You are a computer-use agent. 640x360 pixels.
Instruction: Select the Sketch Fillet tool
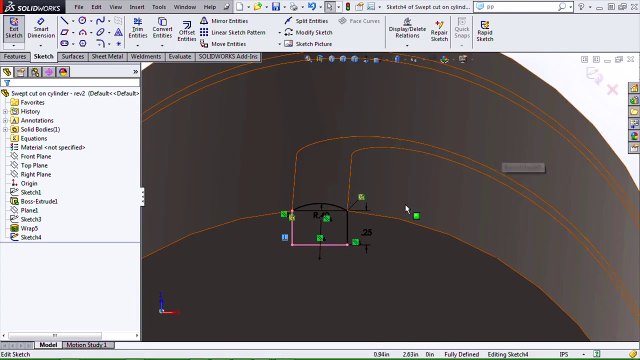click(100, 43)
